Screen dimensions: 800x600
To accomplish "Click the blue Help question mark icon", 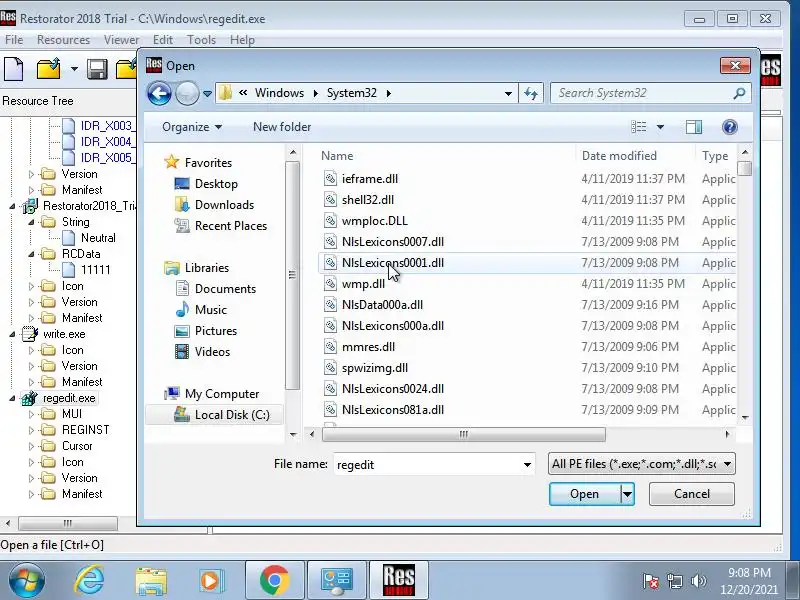I will coord(730,127).
